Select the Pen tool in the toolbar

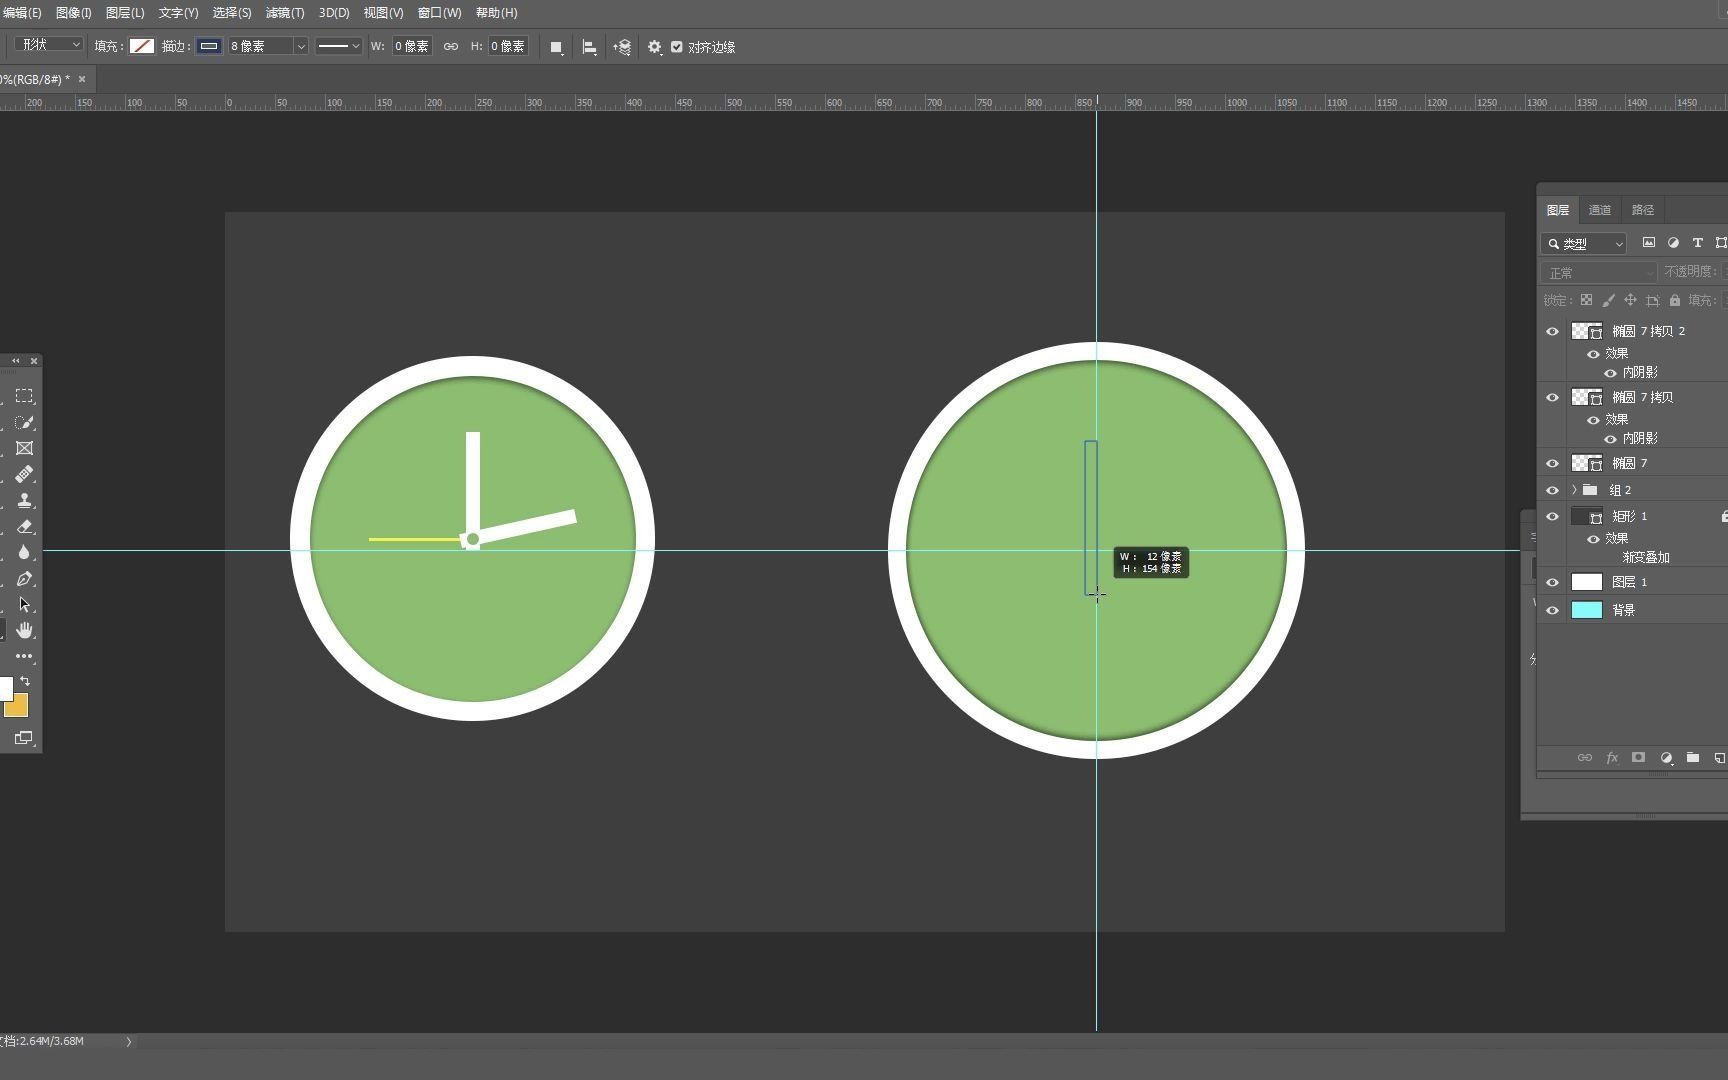(24, 578)
